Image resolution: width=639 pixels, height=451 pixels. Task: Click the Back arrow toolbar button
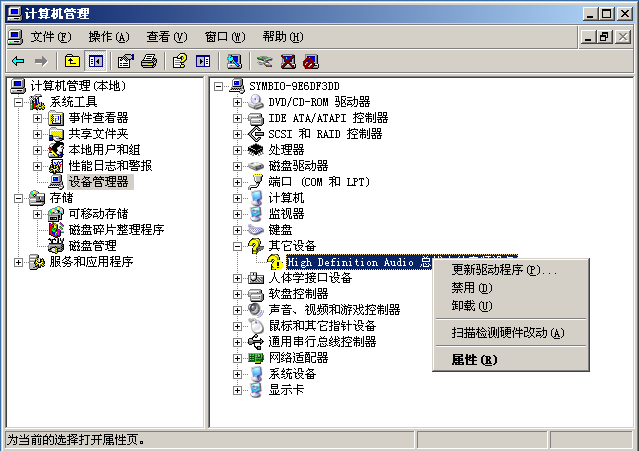(x=18, y=61)
